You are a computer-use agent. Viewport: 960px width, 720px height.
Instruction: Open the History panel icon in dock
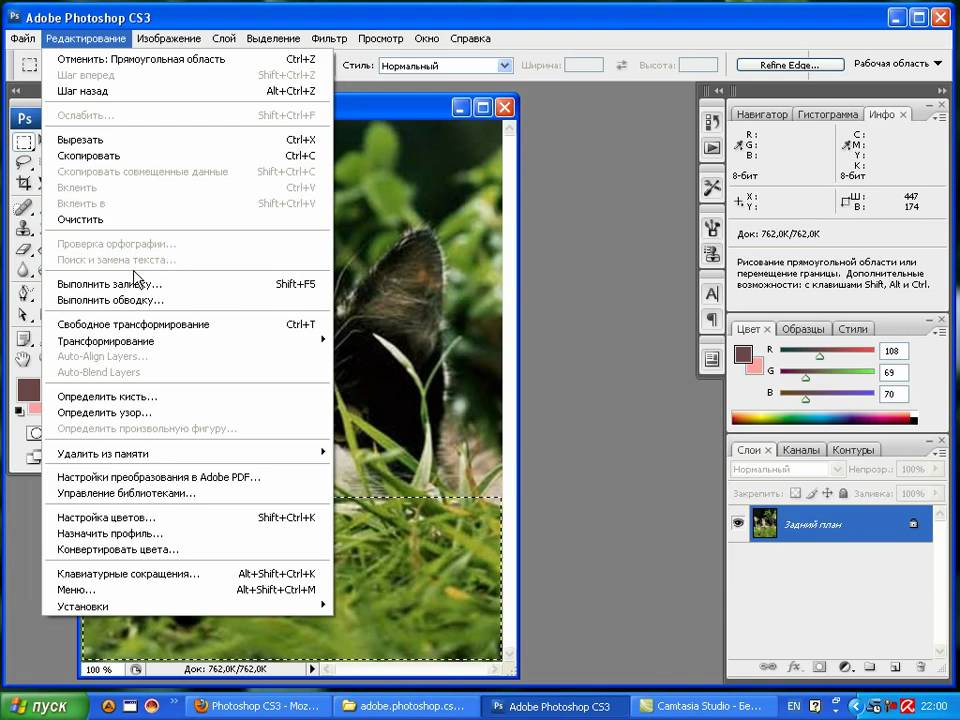[x=712, y=122]
